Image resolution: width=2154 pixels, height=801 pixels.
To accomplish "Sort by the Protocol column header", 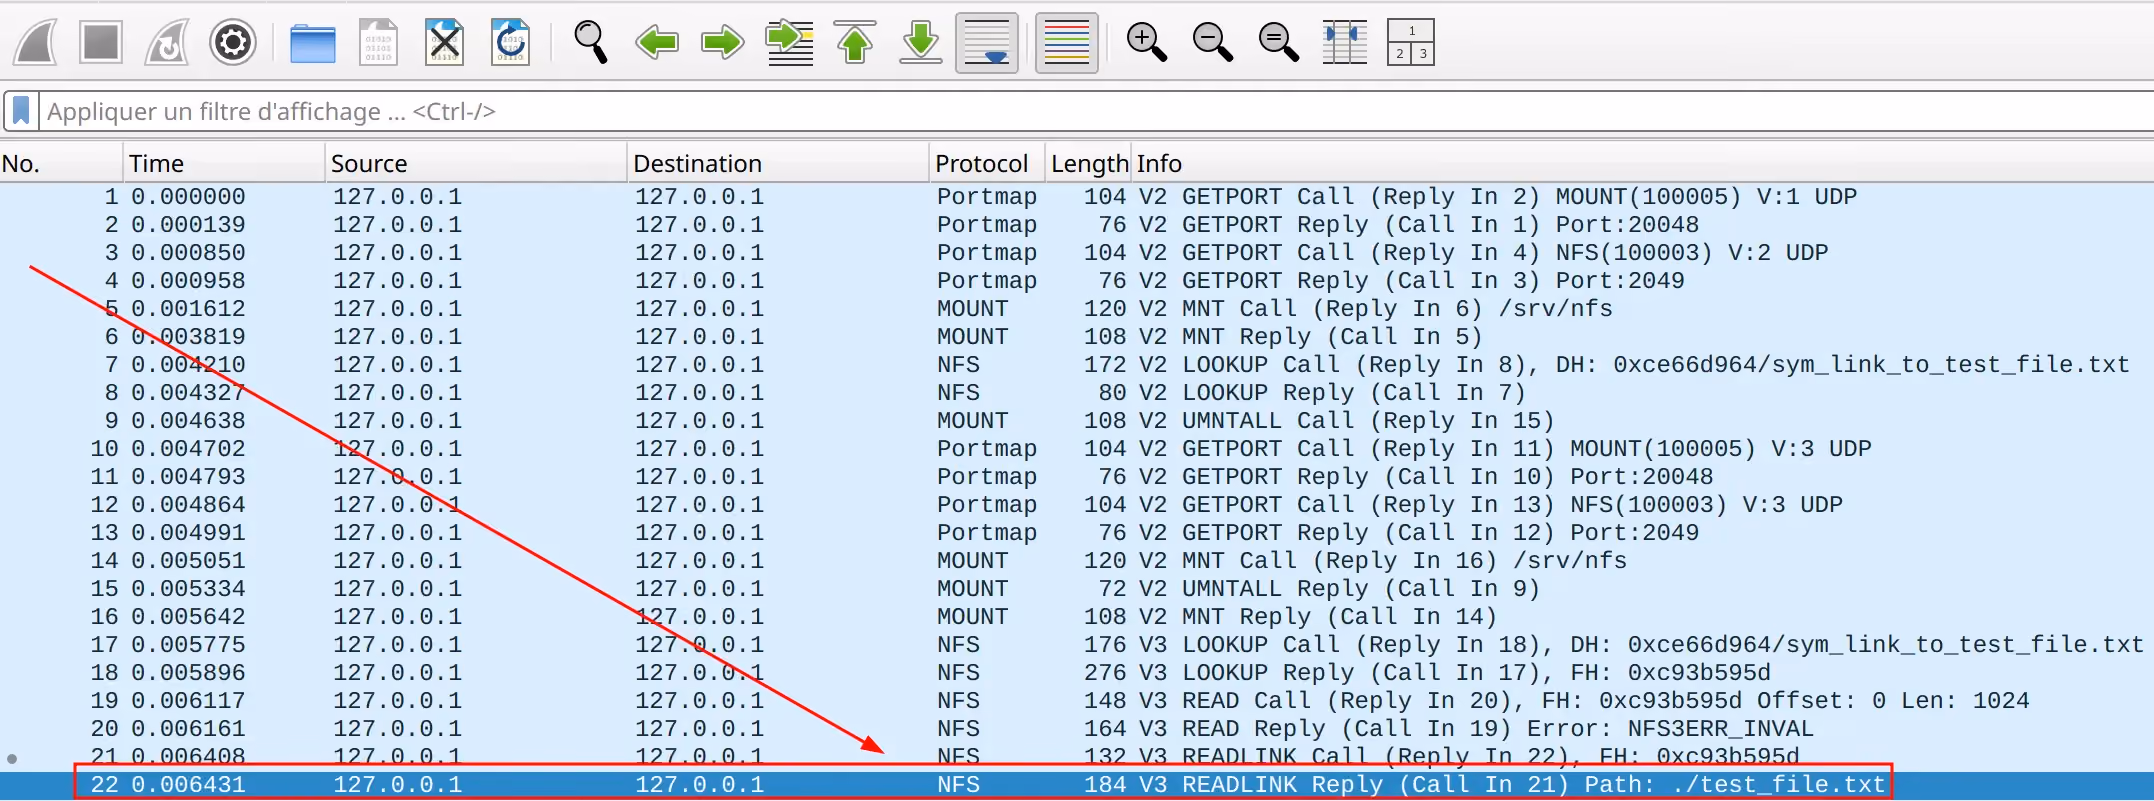I will 987,163.
